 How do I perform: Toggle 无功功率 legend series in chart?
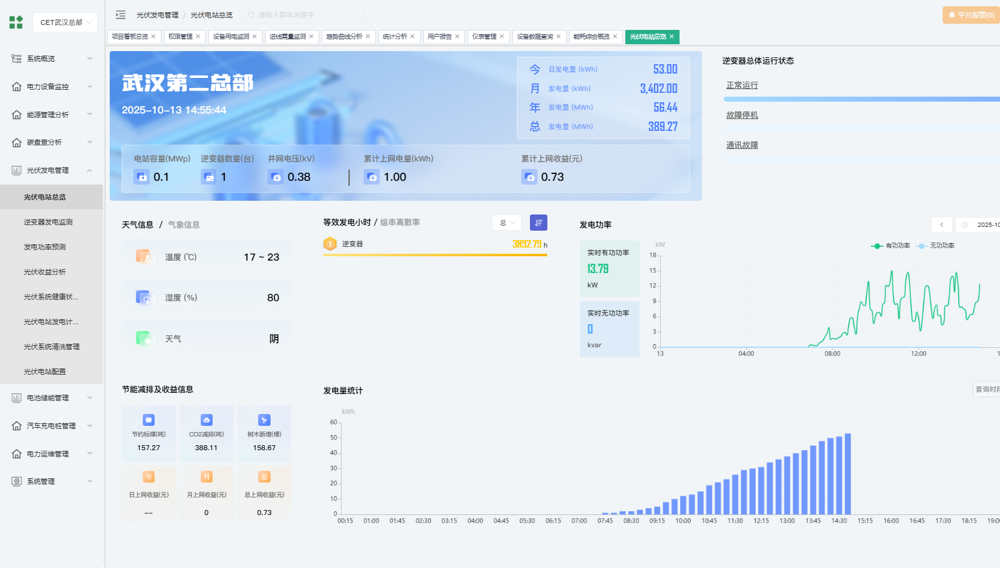tap(936, 245)
